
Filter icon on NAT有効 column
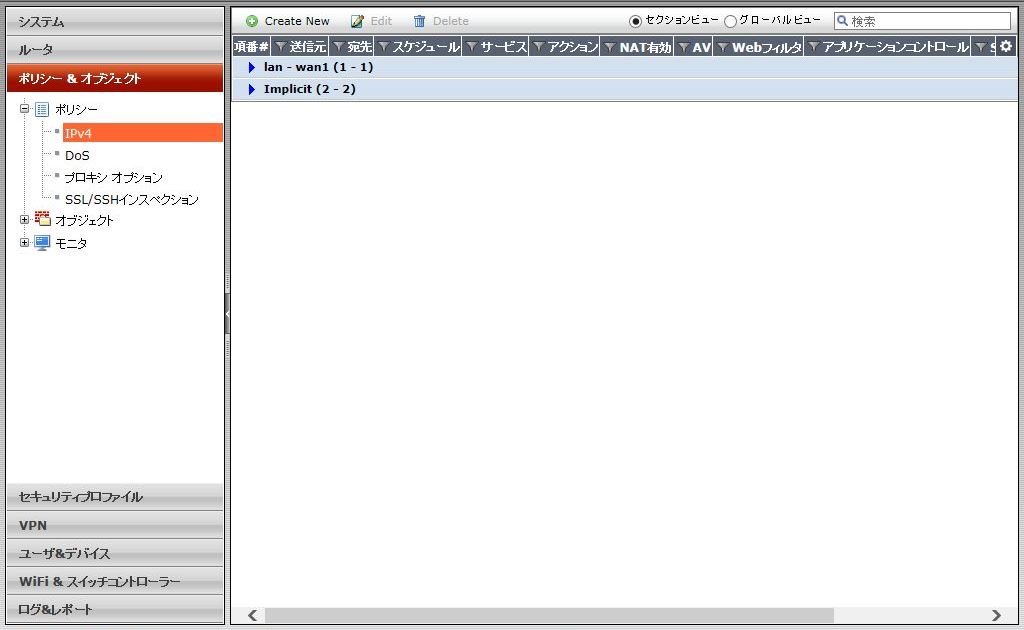point(609,47)
